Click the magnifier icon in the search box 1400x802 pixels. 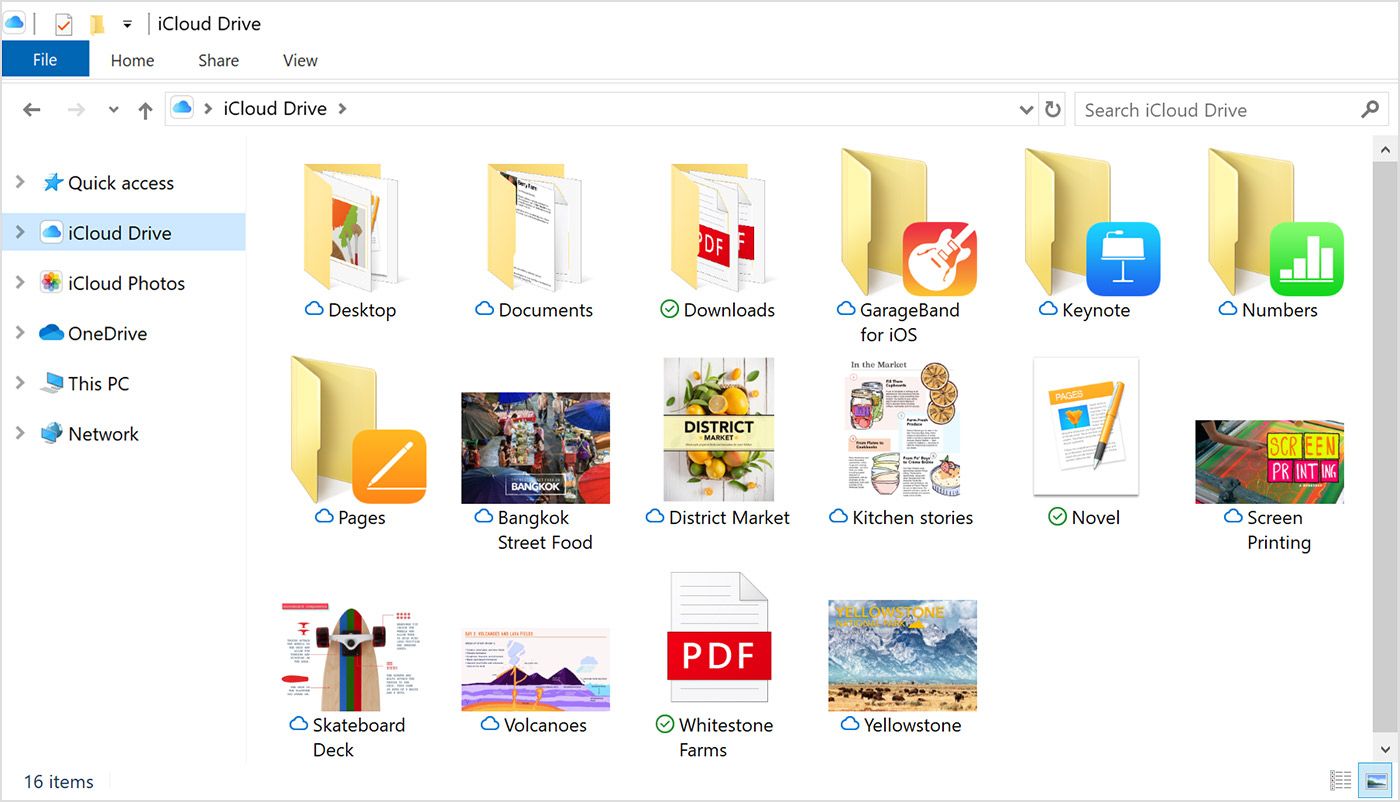pos(1371,110)
